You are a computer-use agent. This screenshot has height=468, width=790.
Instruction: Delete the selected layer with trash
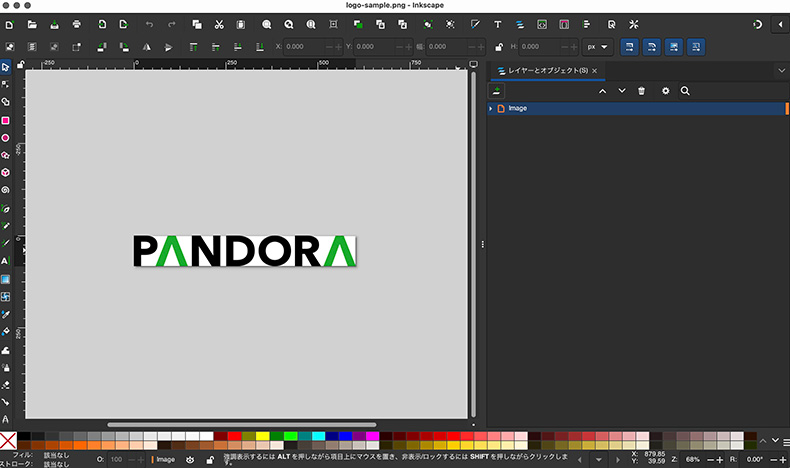[x=641, y=91]
